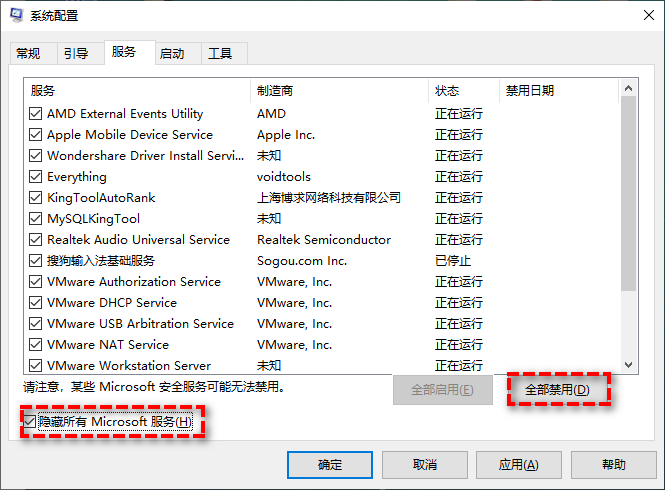This screenshot has height=490, width=665.
Task: Click the services list scrollbar thumb
Action: tap(629, 193)
